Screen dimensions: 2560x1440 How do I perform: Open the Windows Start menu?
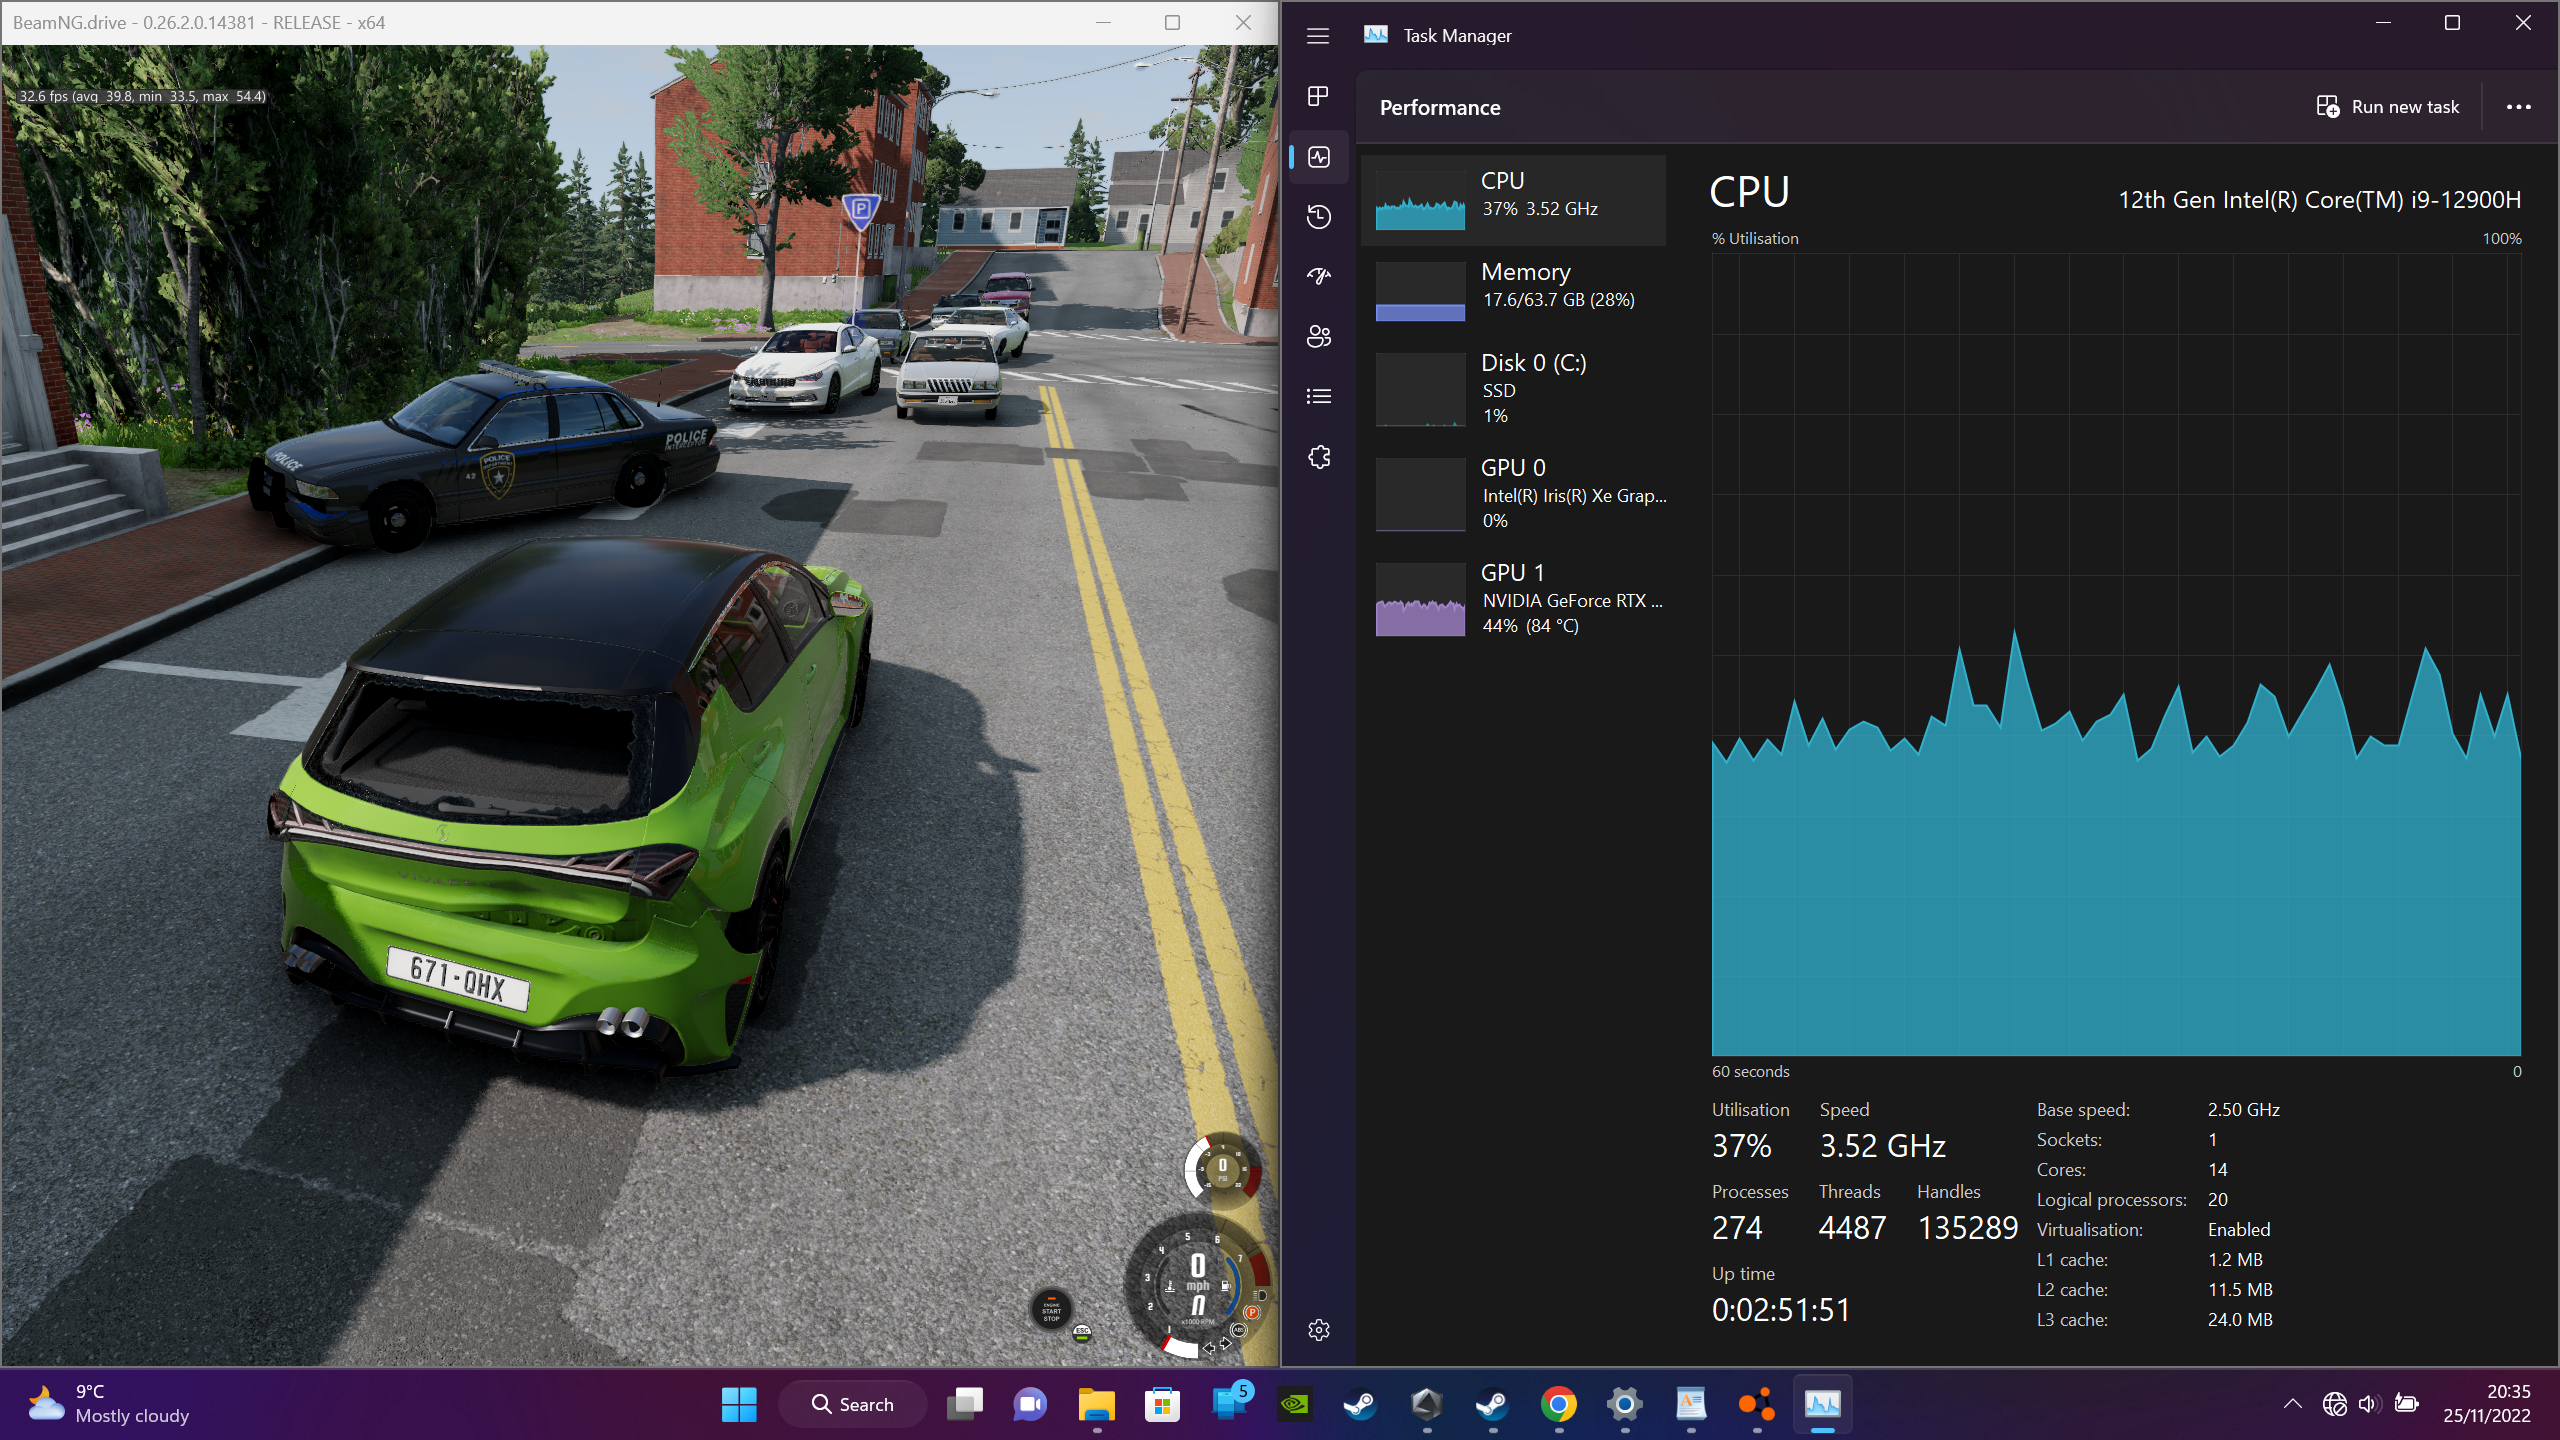pos(739,1404)
